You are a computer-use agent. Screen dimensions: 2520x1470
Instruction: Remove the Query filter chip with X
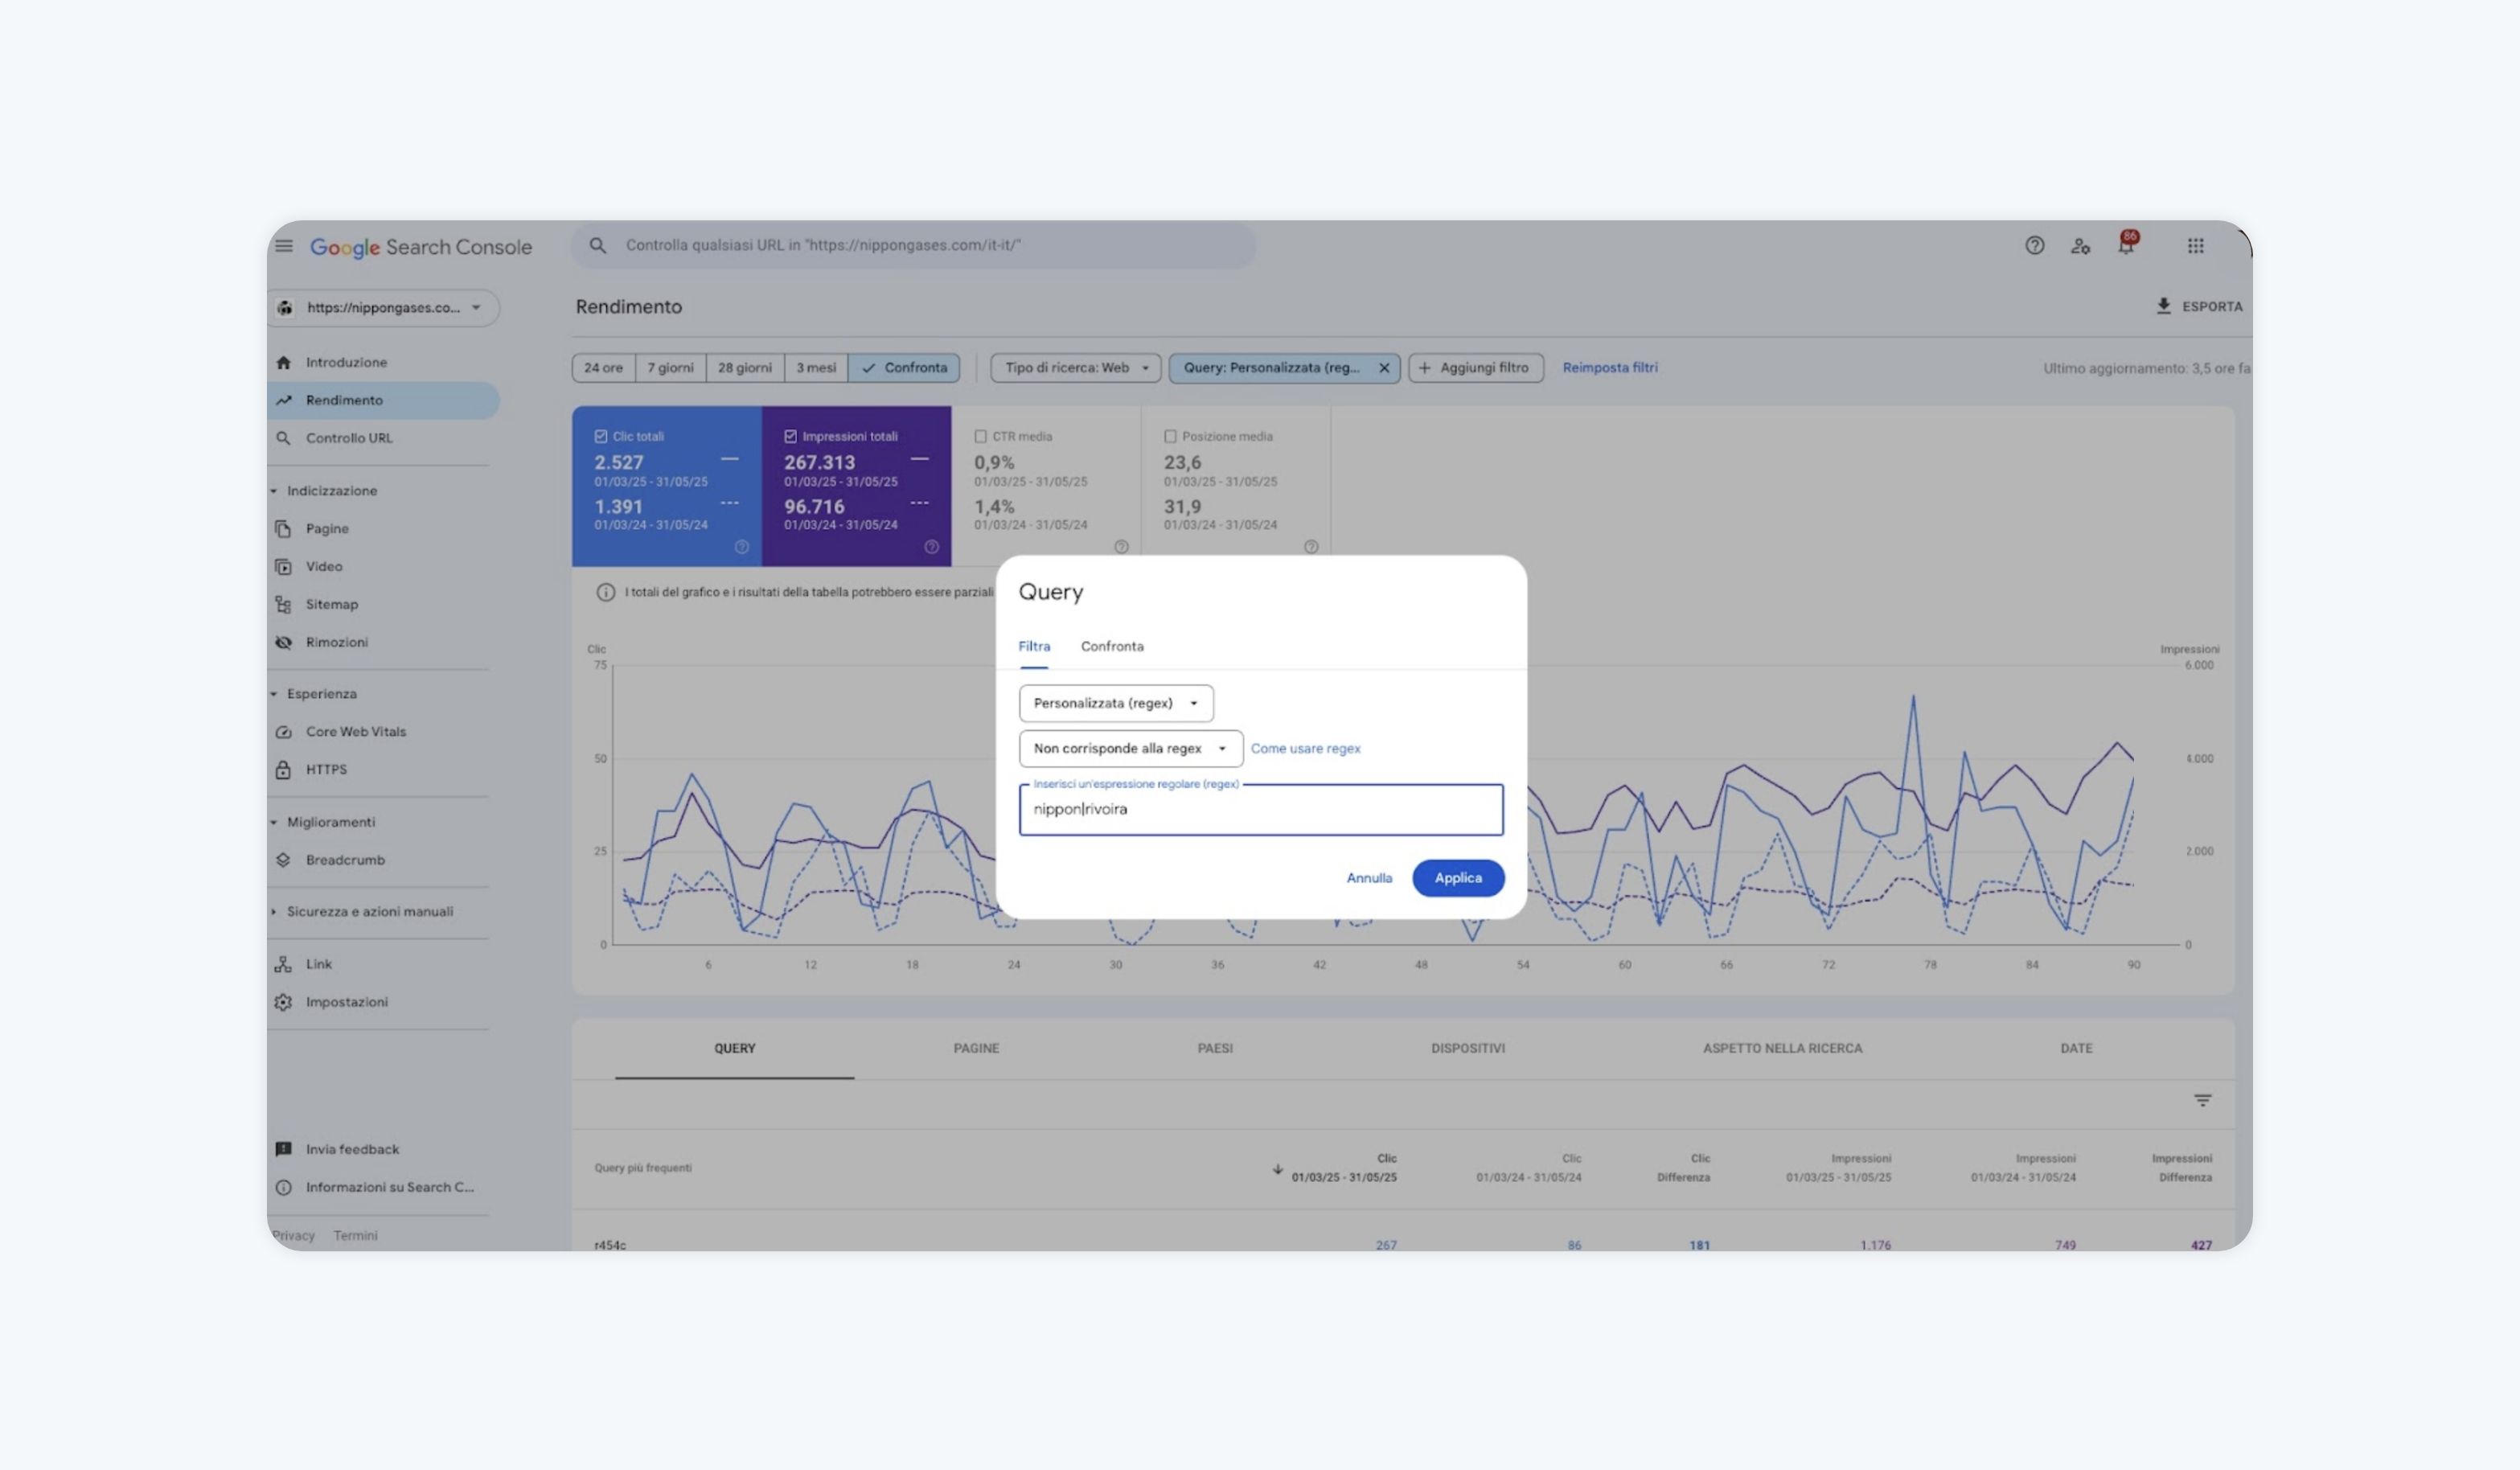pyautogui.click(x=1384, y=368)
